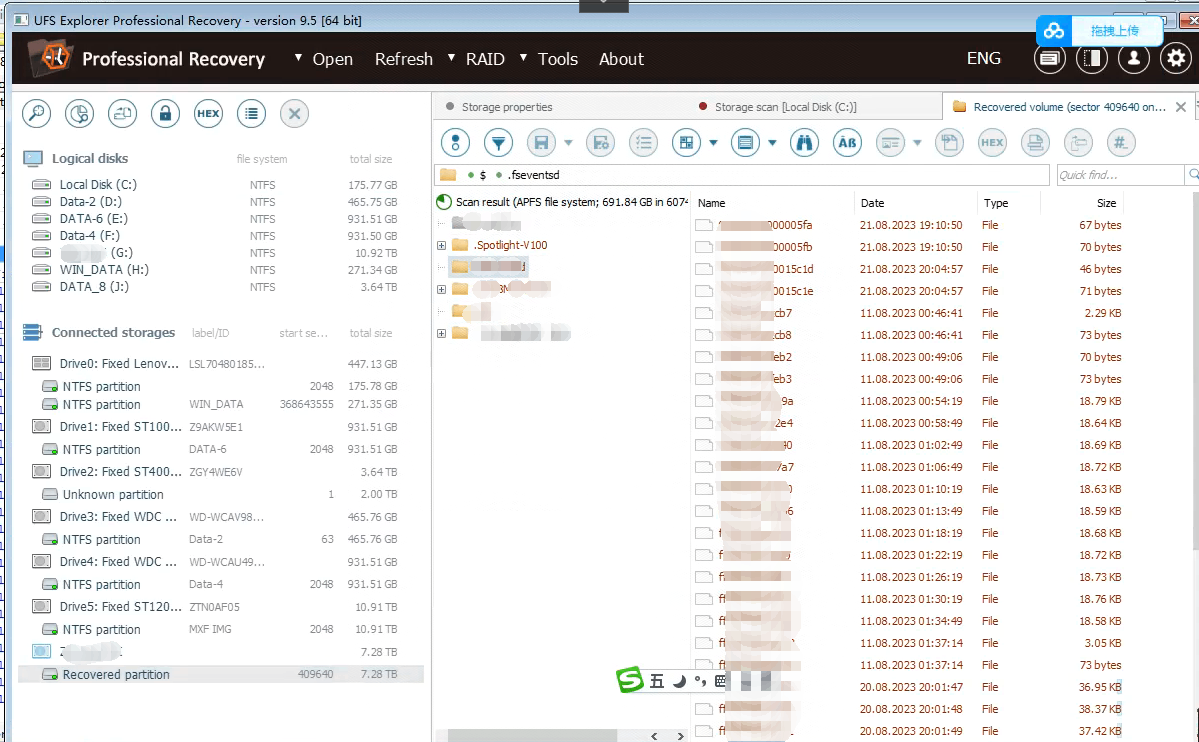Open HEX viewer from left panel toolbar

coord(208,114)
